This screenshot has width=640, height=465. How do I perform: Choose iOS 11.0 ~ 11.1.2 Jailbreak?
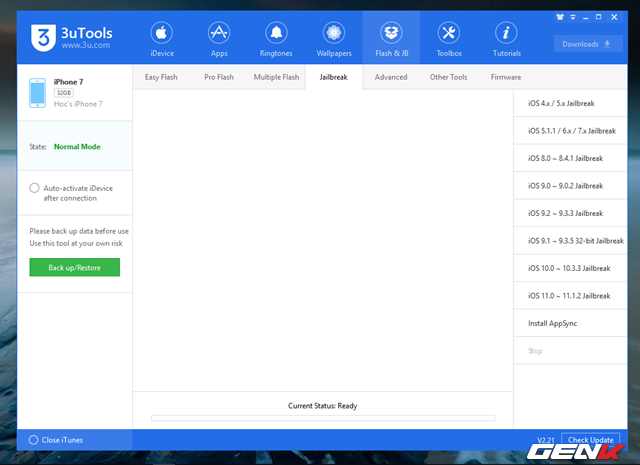[x=570, y=296]
